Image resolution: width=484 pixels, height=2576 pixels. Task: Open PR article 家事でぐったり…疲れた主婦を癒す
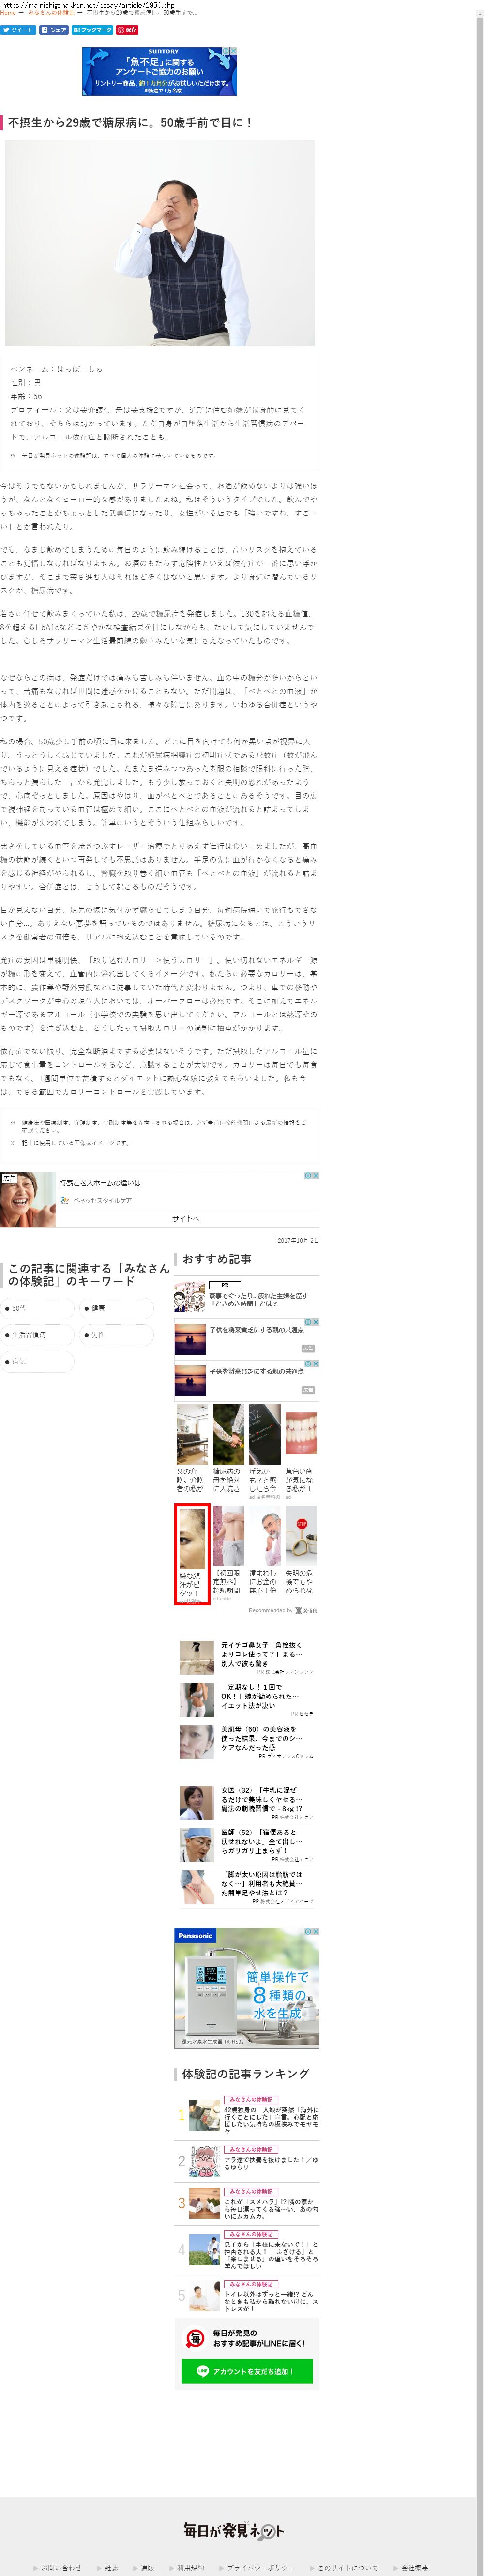pyautogui.click(x=247, y=1297)
